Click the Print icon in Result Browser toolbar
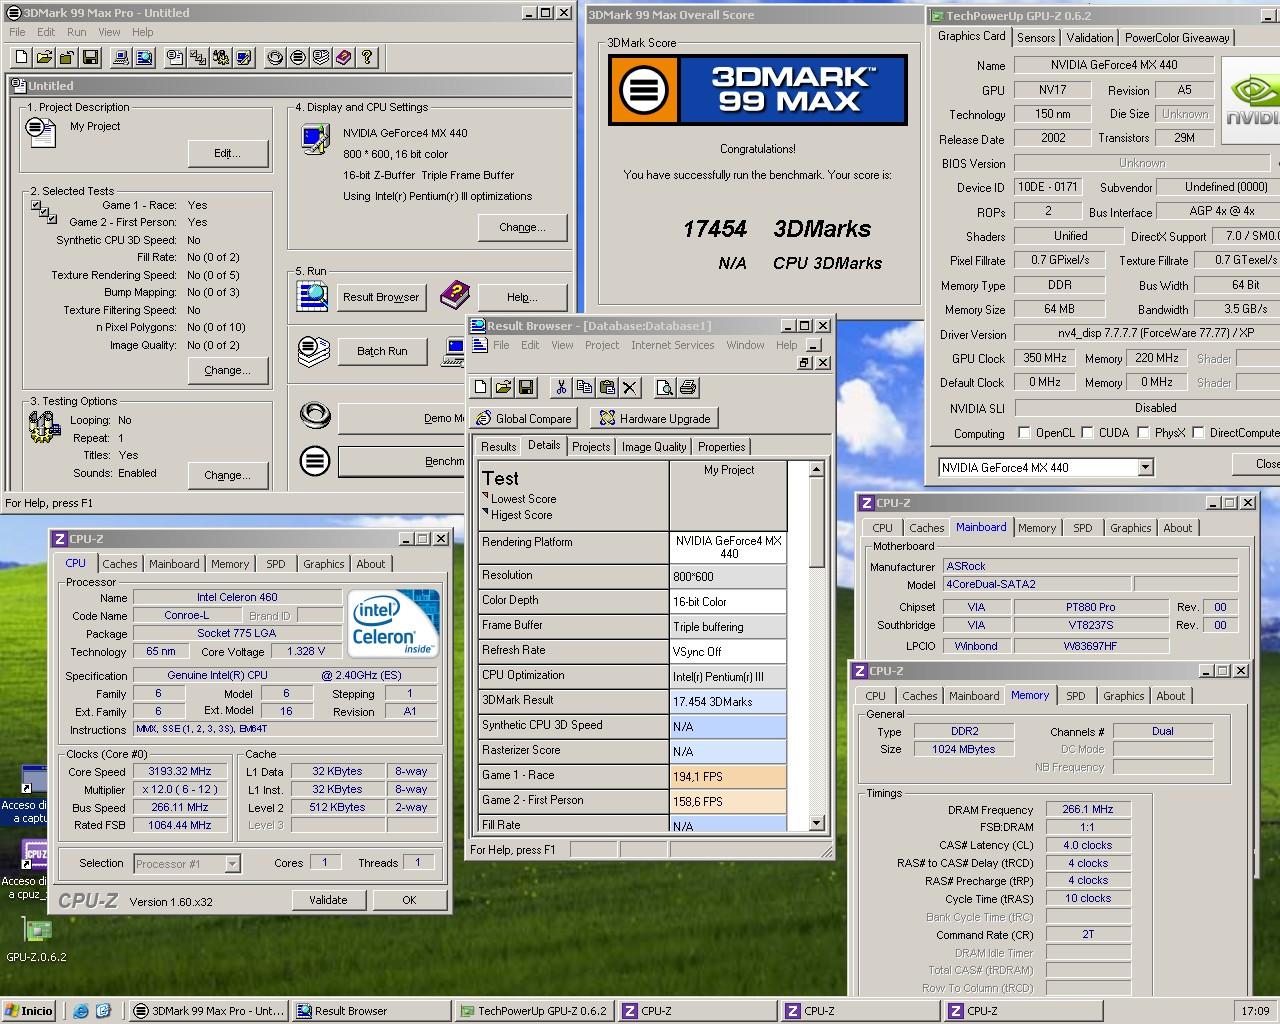This screenshot has width=1280, height=1024. (688, 387)
